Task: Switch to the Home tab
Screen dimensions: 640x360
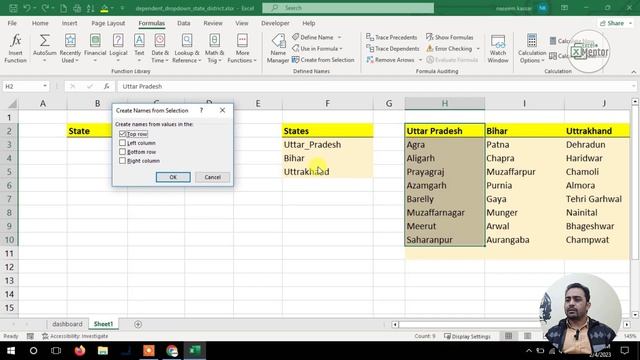Action: click(x=40, y=23)
